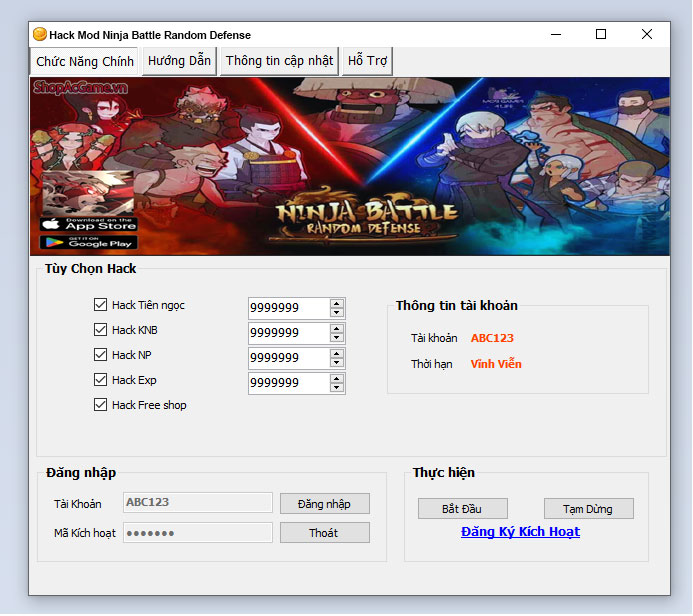Click the ShopAcGame.vn text in banner
693x616 pixels.
80,87
